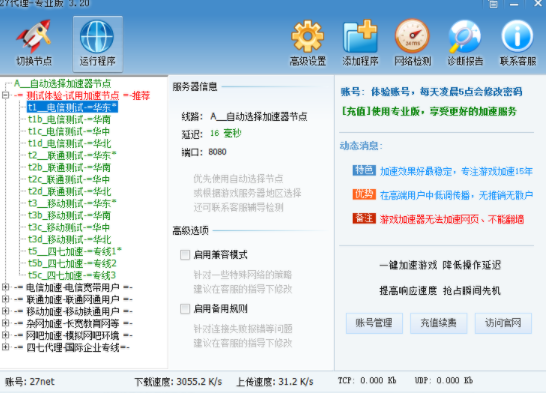Select node t3b_移动测试-华南

click(x=69, y=215)
